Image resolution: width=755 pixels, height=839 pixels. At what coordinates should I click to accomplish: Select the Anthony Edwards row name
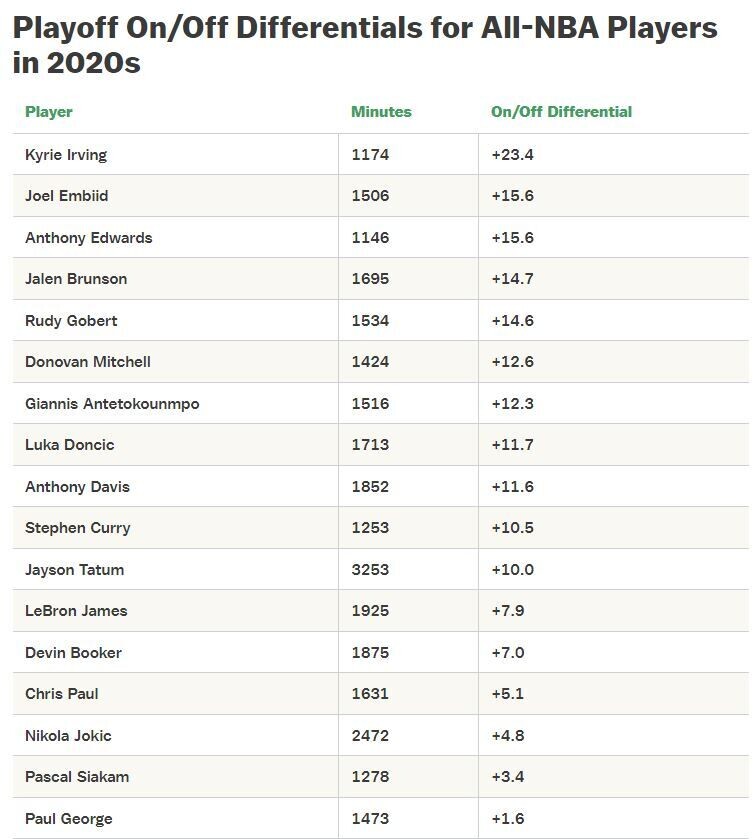pyautogui.click(x=89, y=238)
